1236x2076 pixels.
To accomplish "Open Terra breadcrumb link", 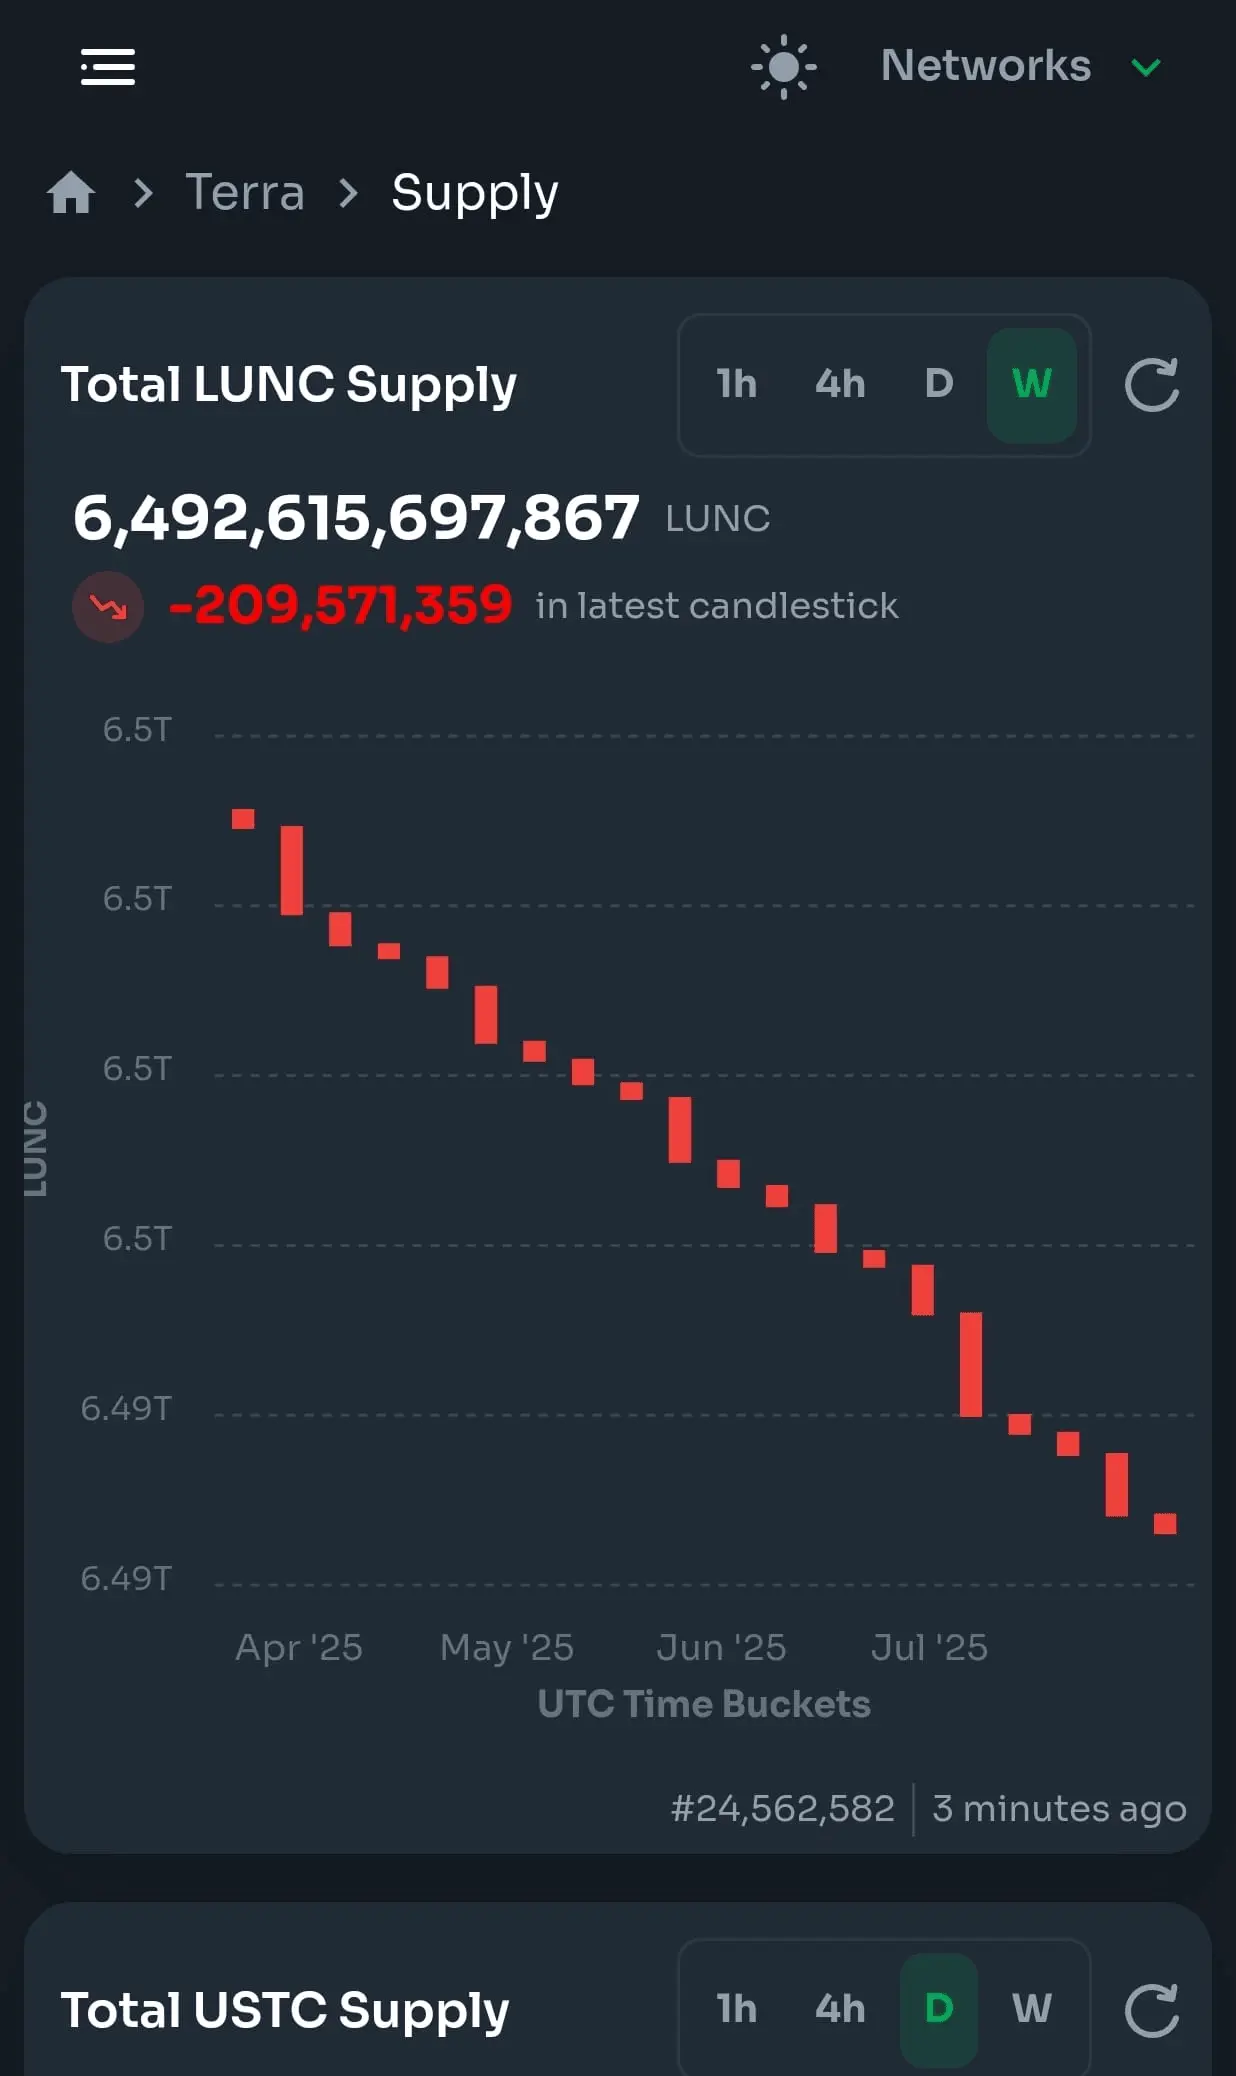I will (x=245, y=192).
